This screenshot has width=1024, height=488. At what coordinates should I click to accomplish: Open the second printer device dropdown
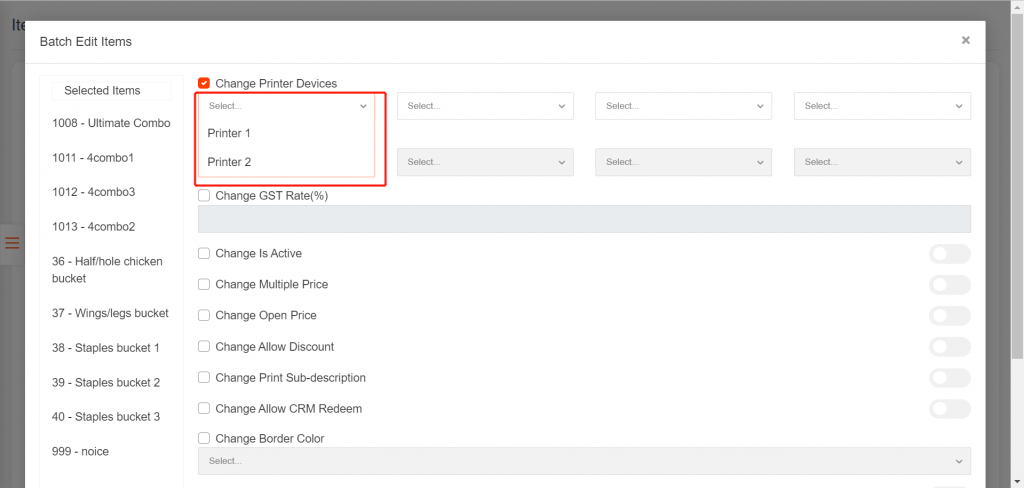[x=485, y=106]
